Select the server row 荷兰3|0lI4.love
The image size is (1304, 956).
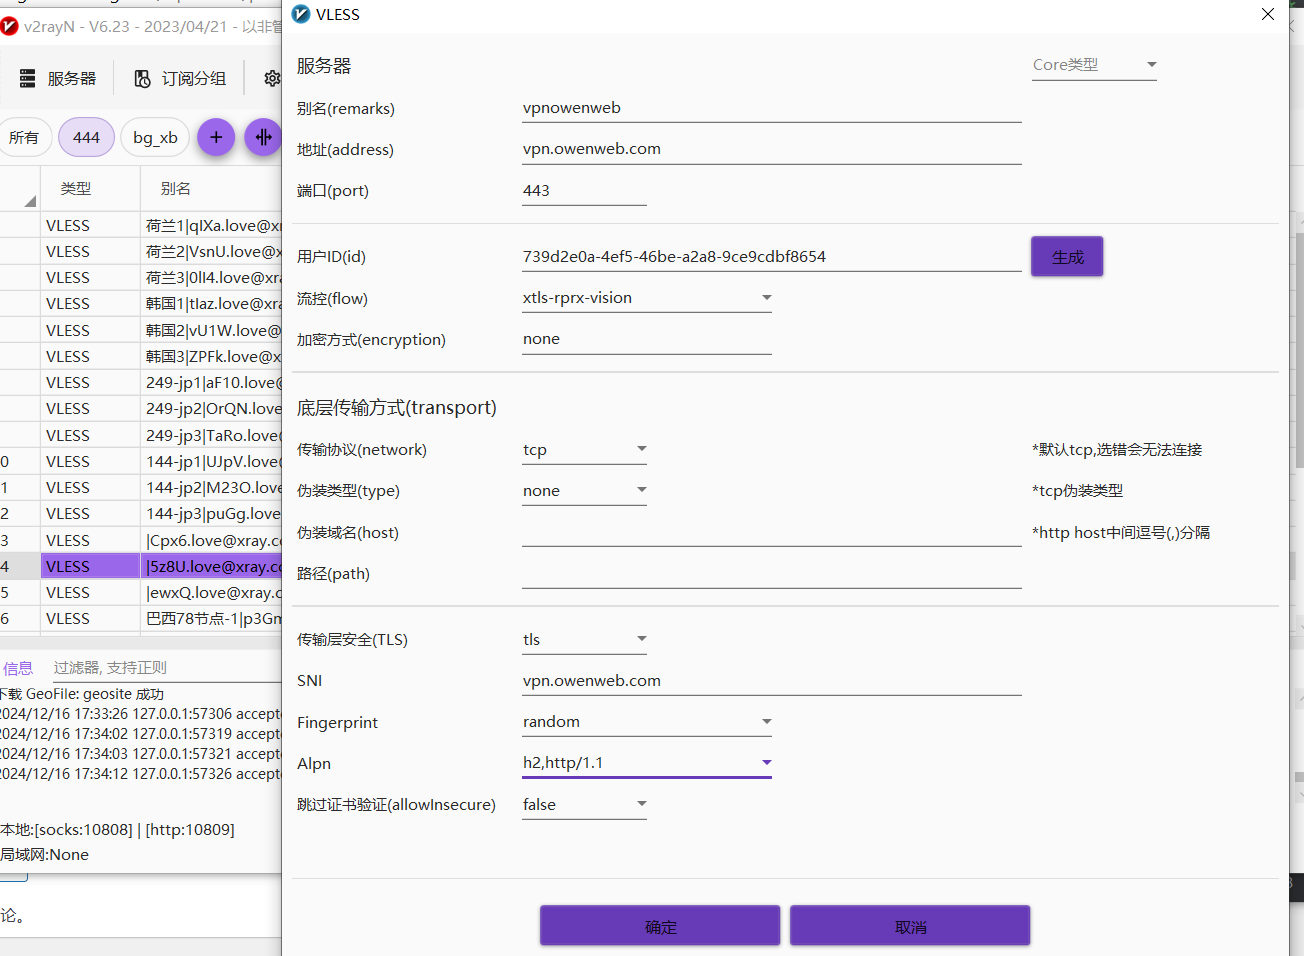[x=141, y=278]
